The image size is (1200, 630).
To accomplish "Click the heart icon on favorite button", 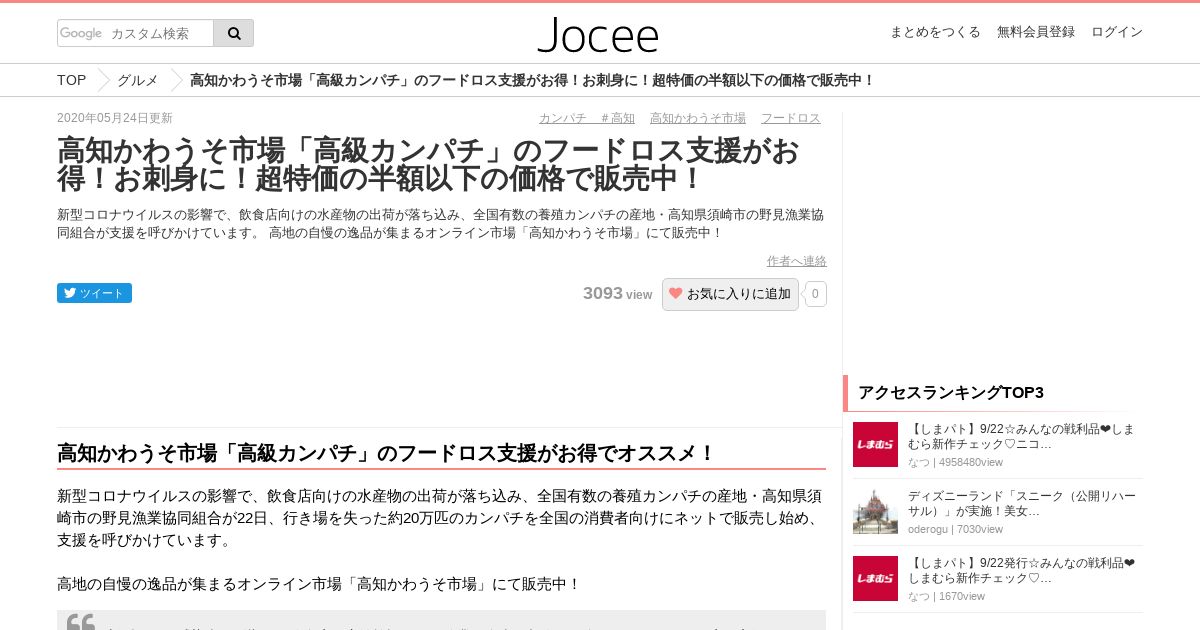I will [676, 293].
